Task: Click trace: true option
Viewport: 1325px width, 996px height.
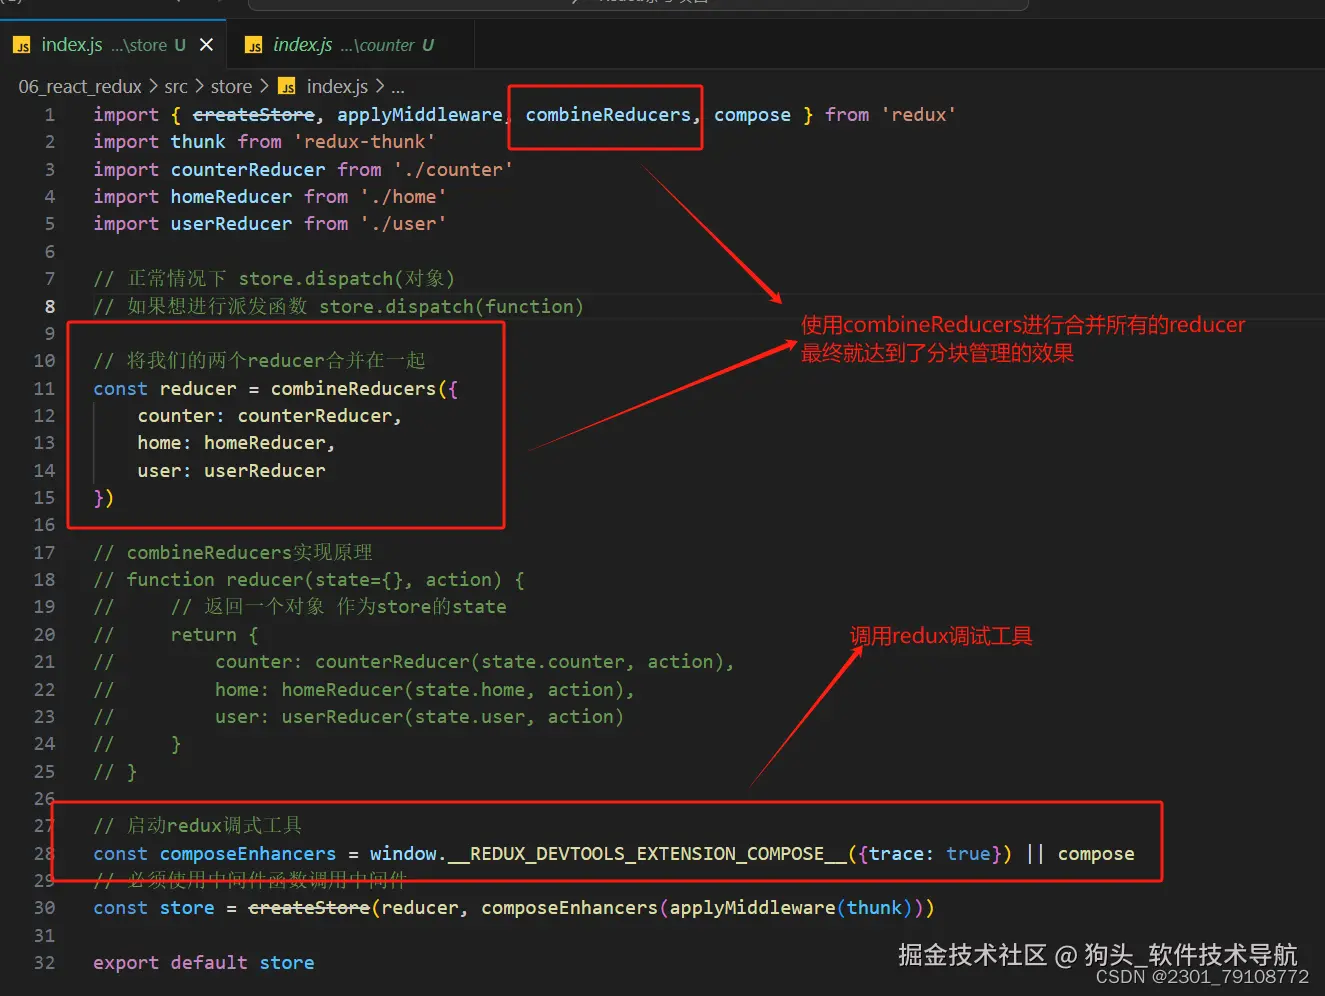Action: (930, 854)
